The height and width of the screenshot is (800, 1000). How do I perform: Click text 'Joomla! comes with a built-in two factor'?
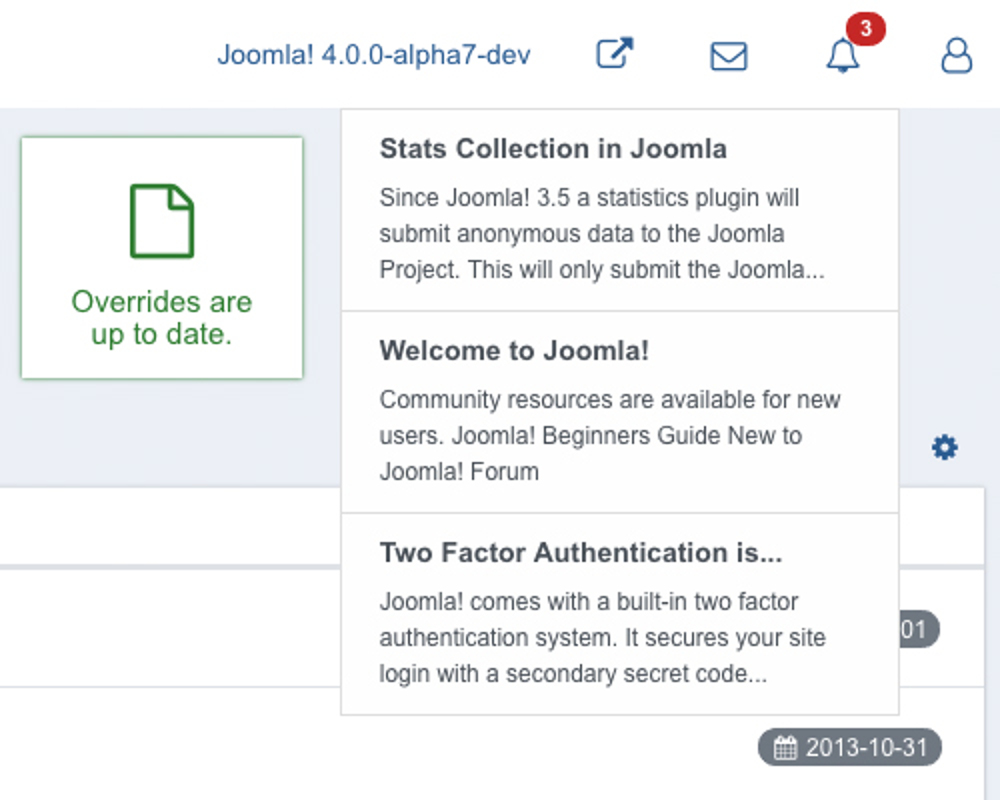[589, 602]
